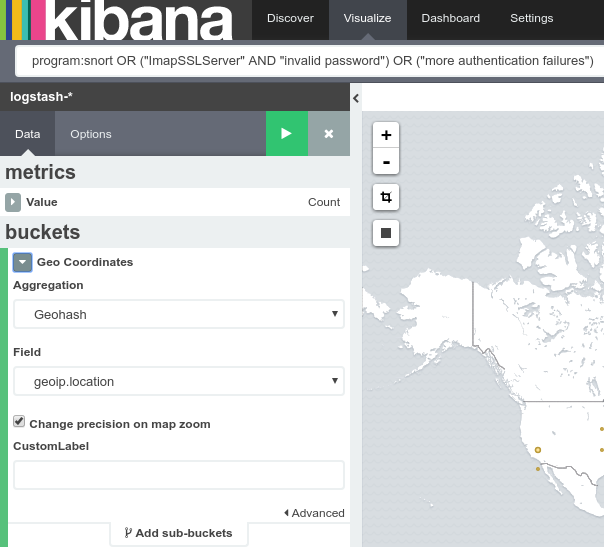This screenshot has height=547, width=604.
Task: Click Add sub-buckets button
Action: click(x=179, y=533)
